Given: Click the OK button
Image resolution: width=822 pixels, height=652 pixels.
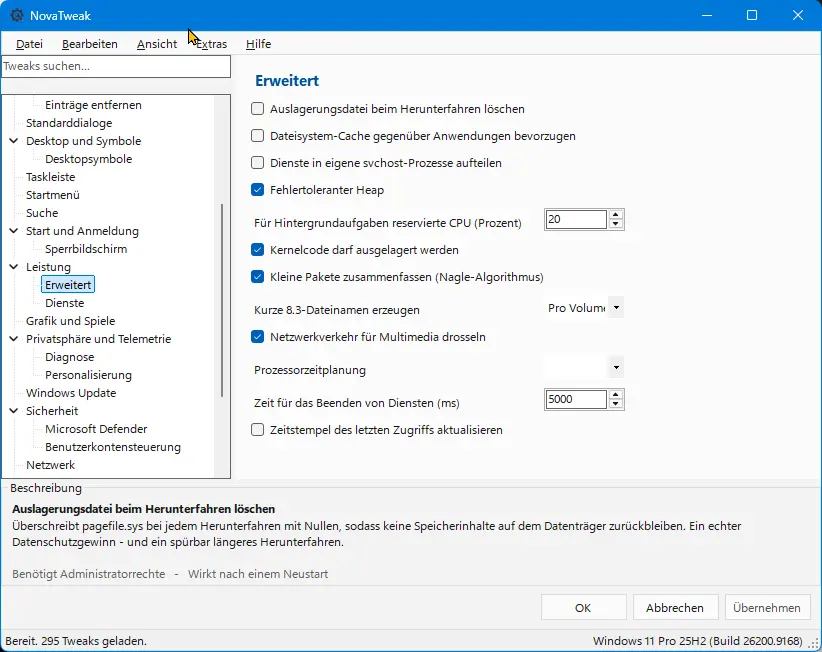Looking at the screenshot, I should 583,607.
